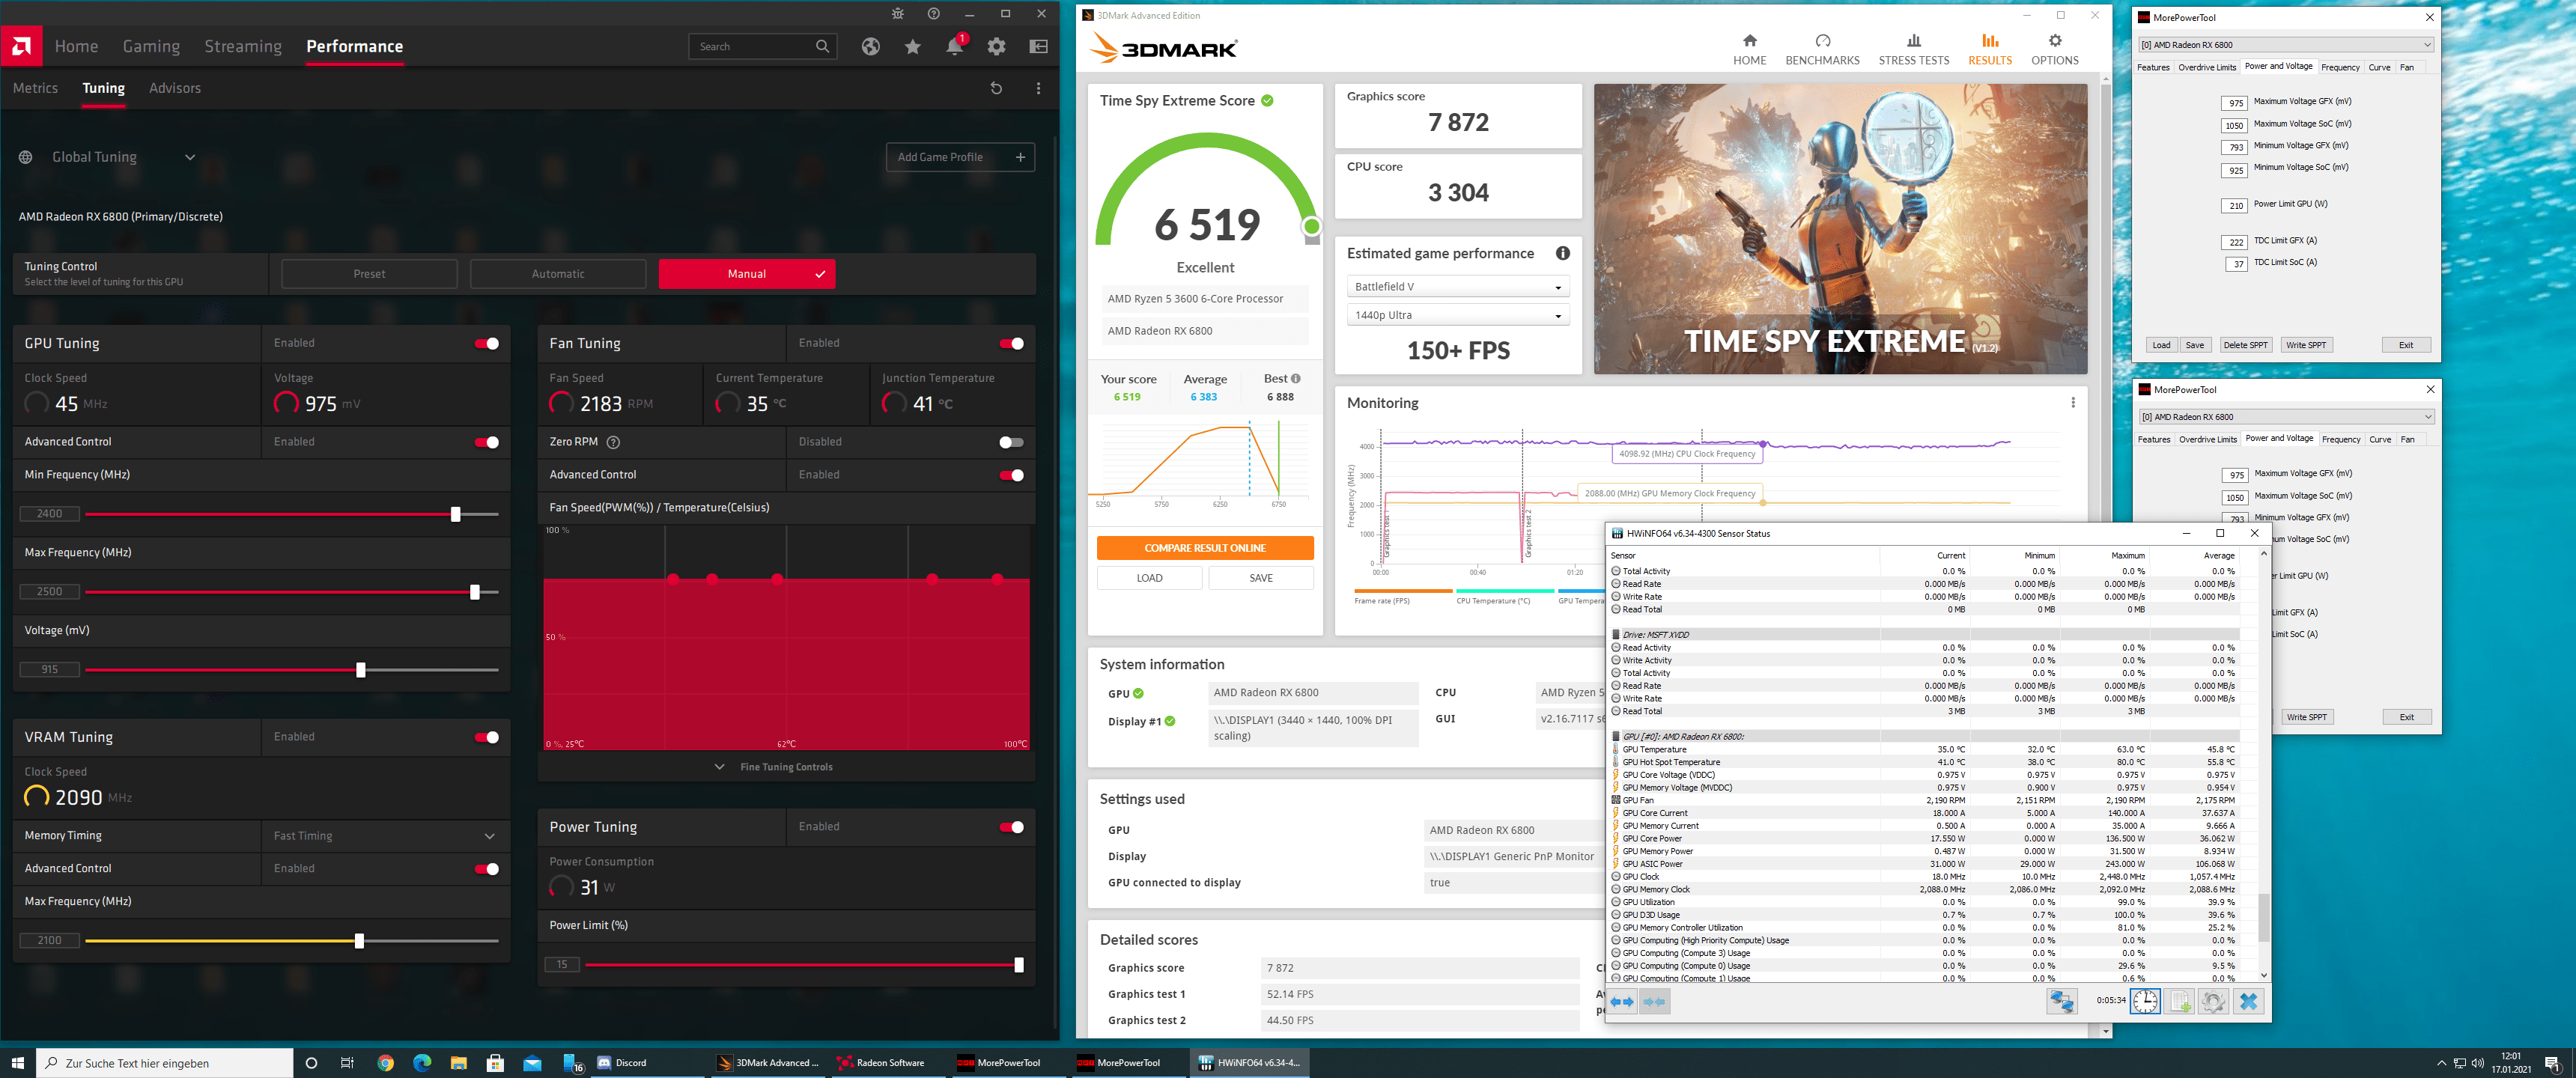The height and width of the screenshot is (1078, 2576).
Task: Open HWiNFO sensor settings gear button
Action: tap(2214, 1001)
